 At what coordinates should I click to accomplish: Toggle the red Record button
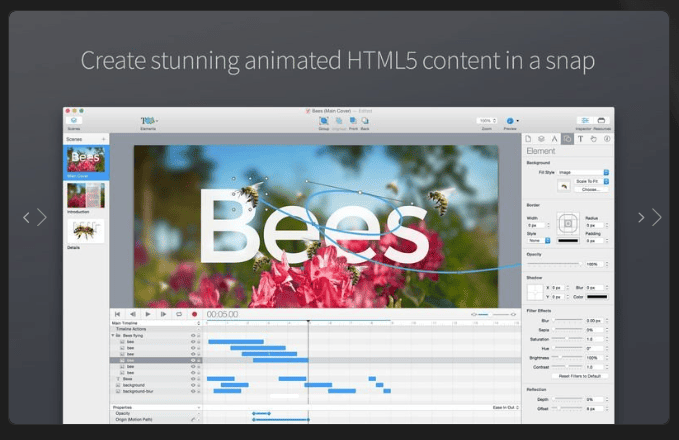(194, 314)
